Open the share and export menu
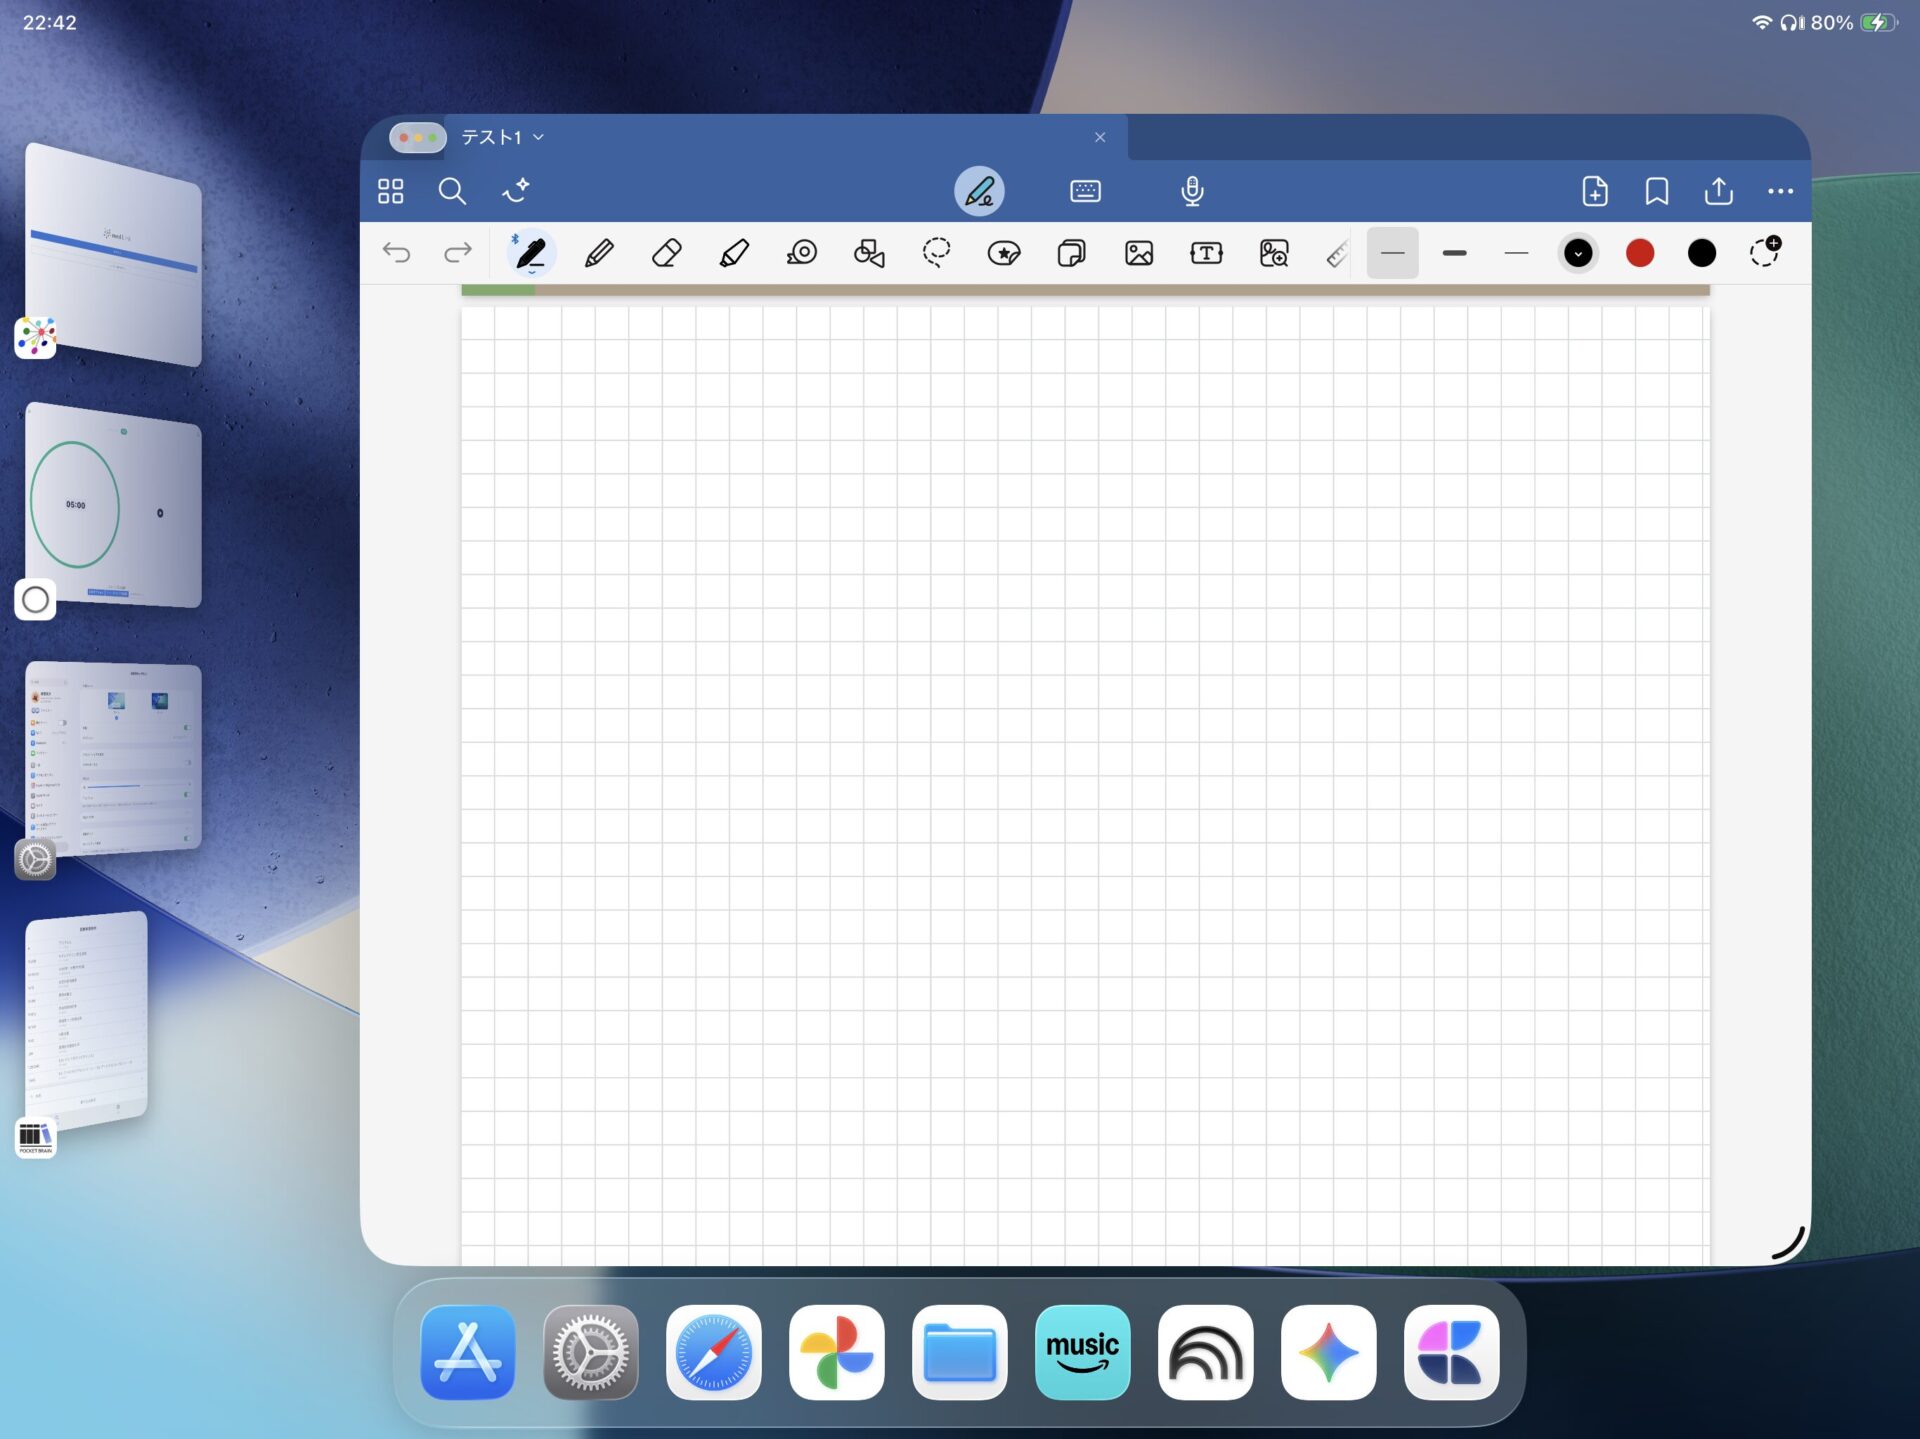This screenshot has width=1920, height=1439. (x=1718, y=191)
